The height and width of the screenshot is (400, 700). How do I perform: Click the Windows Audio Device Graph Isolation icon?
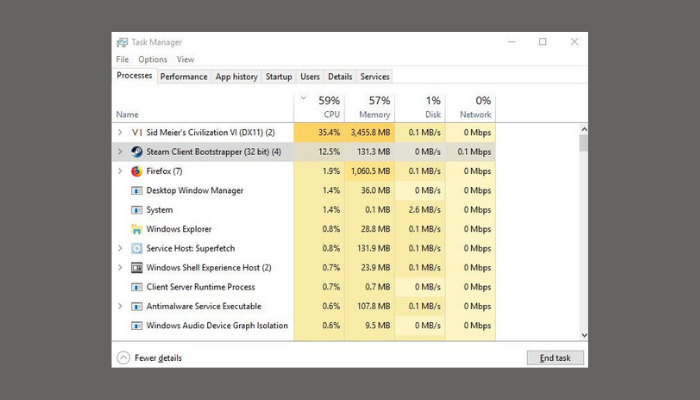click(137, 325)
